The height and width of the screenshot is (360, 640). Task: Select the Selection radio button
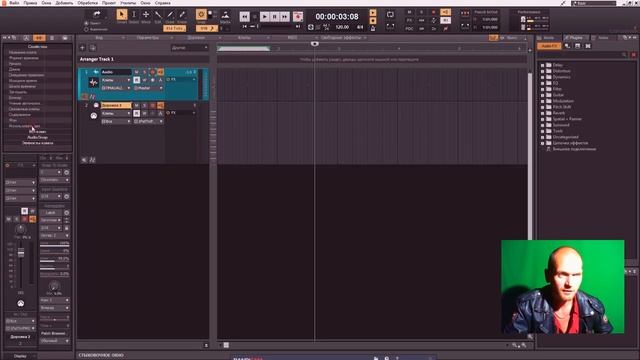pos(86,29)
